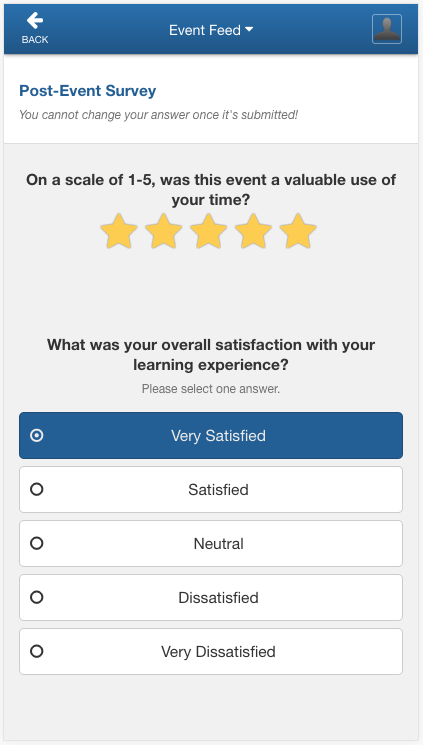
Task: Expand the Event Feed dropdown caret
Action: coord(249,30)
